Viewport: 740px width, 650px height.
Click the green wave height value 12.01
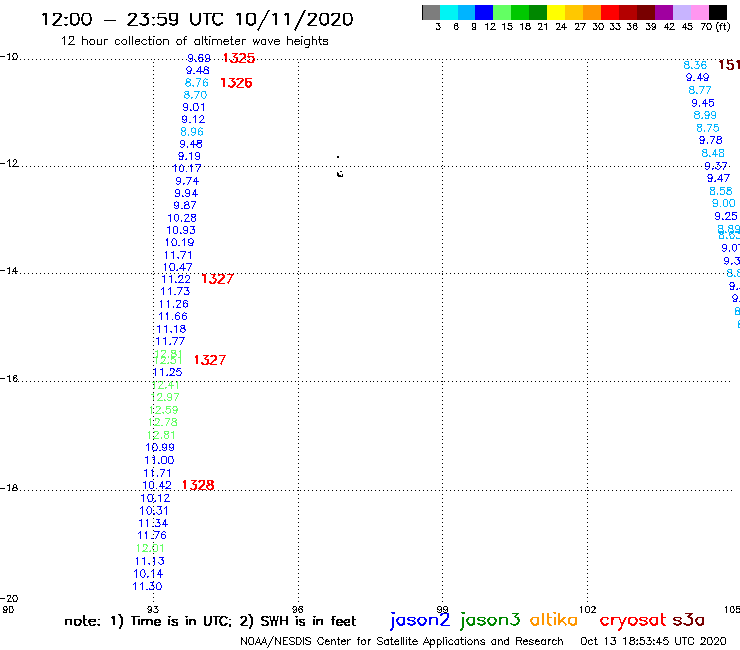coord(150,548)
